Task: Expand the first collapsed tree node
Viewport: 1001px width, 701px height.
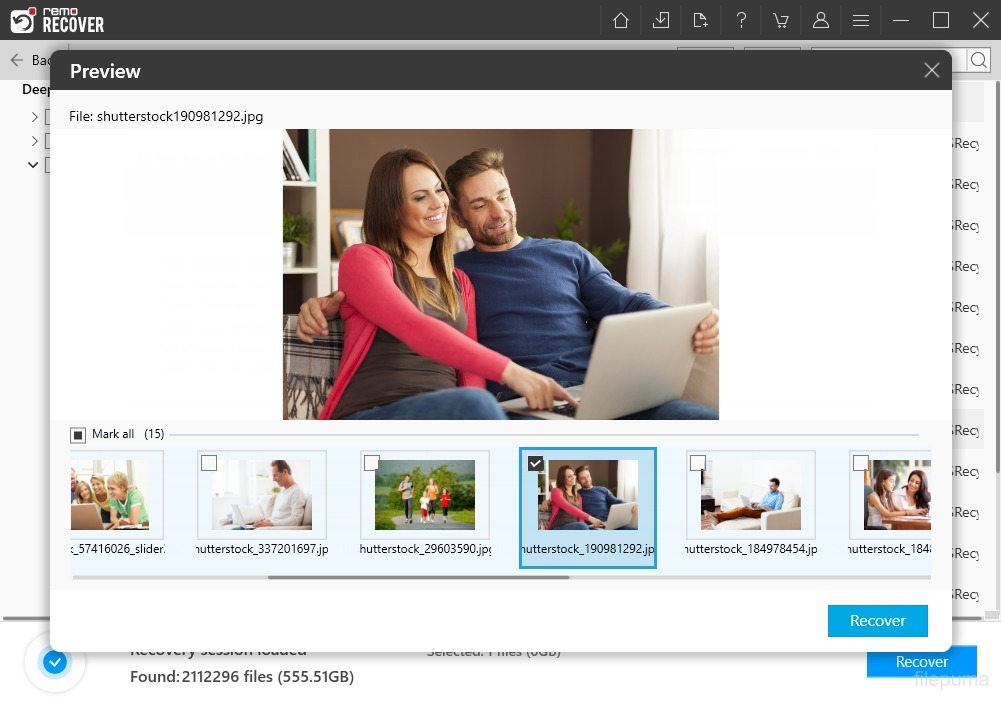Action: click(x=34, y=117)
